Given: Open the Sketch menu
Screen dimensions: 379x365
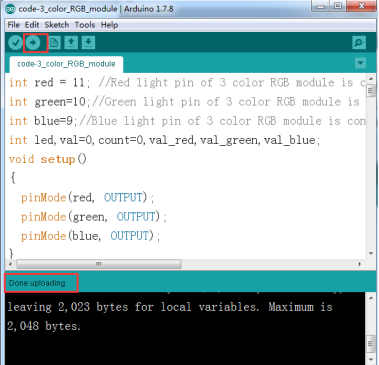Looking at the screenshot, I should click(x=57, y=25).
